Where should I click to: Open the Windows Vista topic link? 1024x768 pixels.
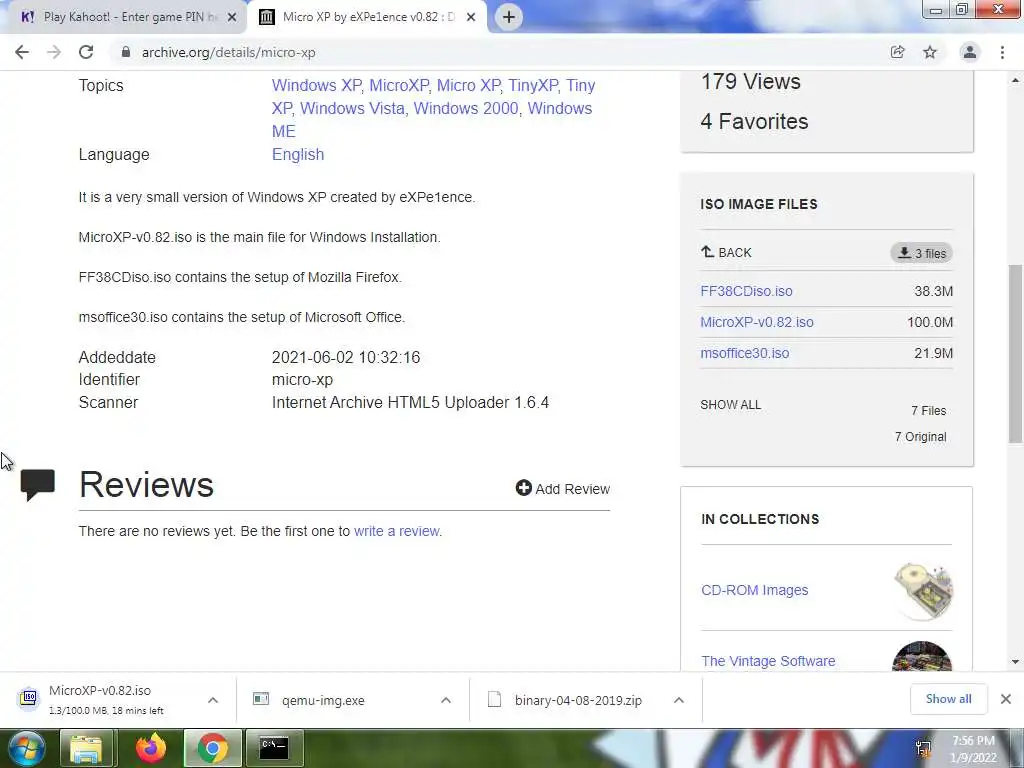click(x=352, y=108)
